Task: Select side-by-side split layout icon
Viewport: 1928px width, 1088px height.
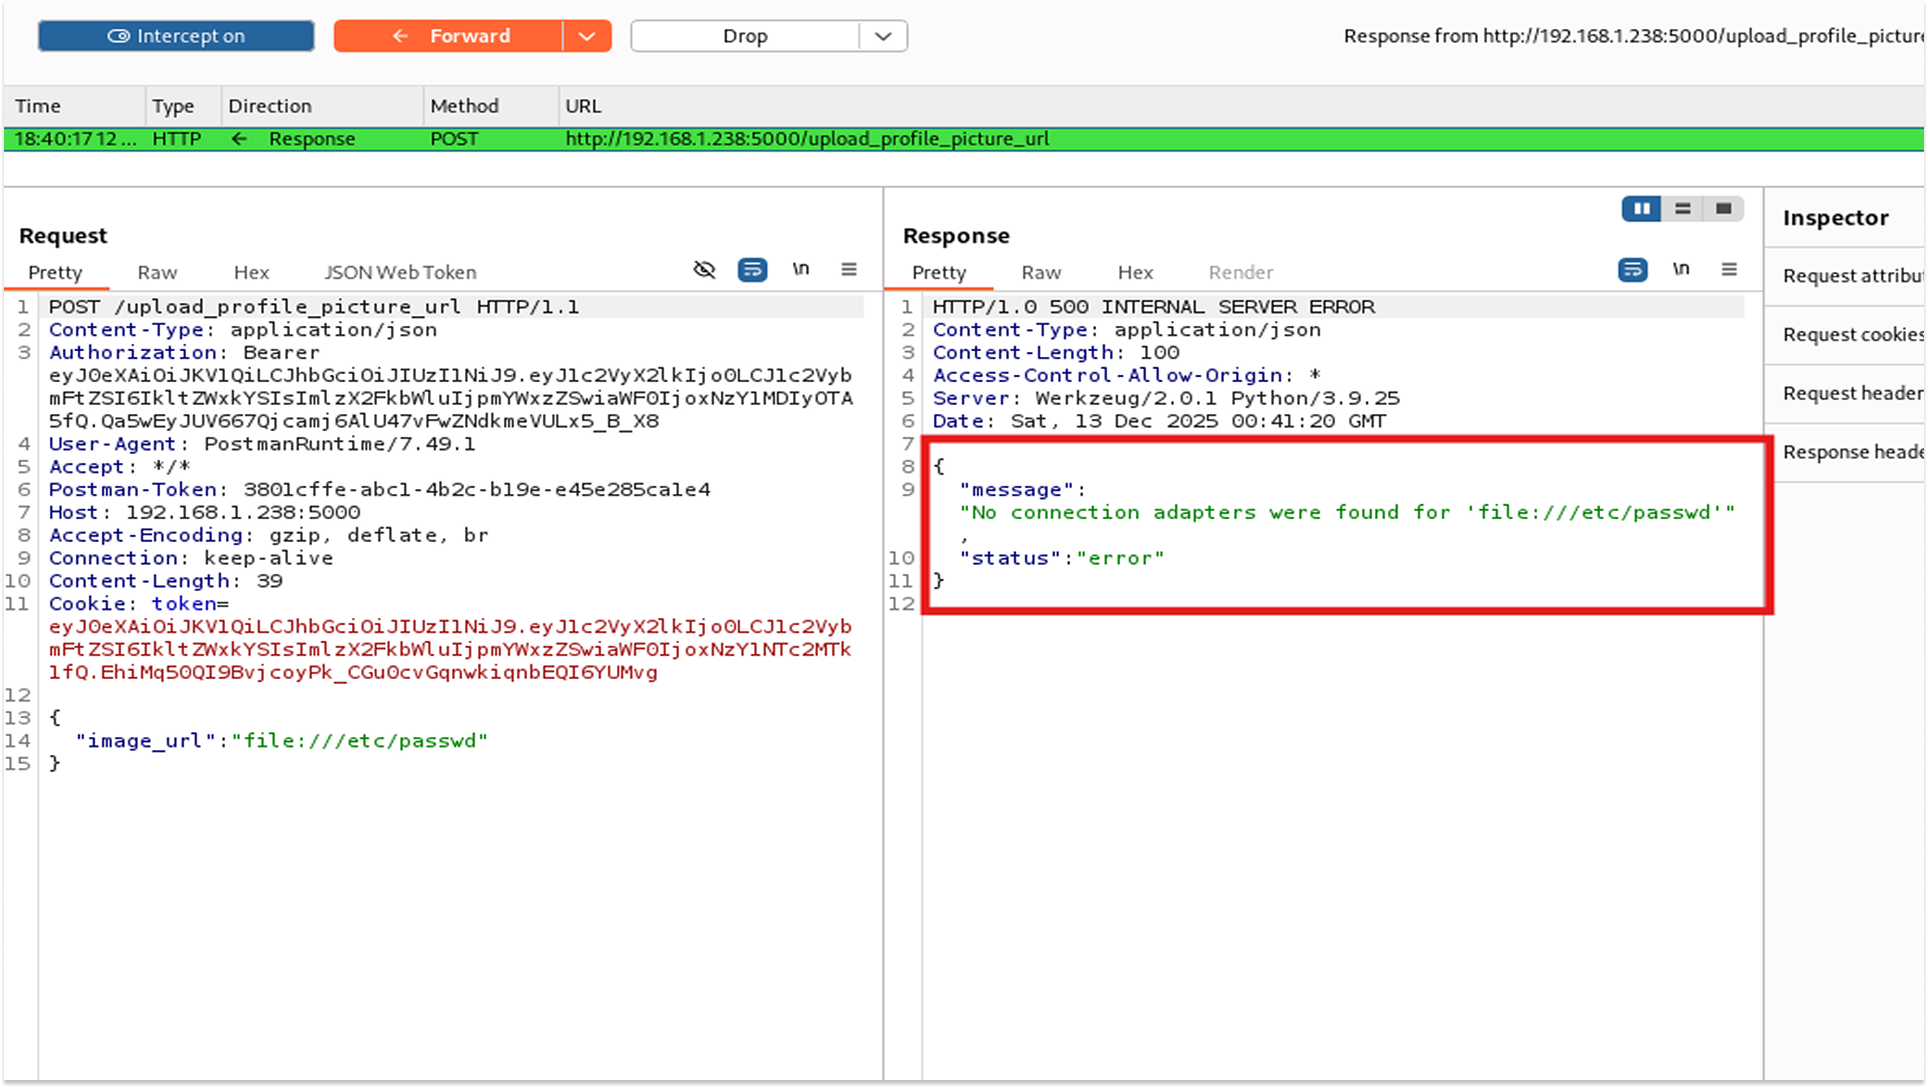Action: click(x=1641, y=209)
